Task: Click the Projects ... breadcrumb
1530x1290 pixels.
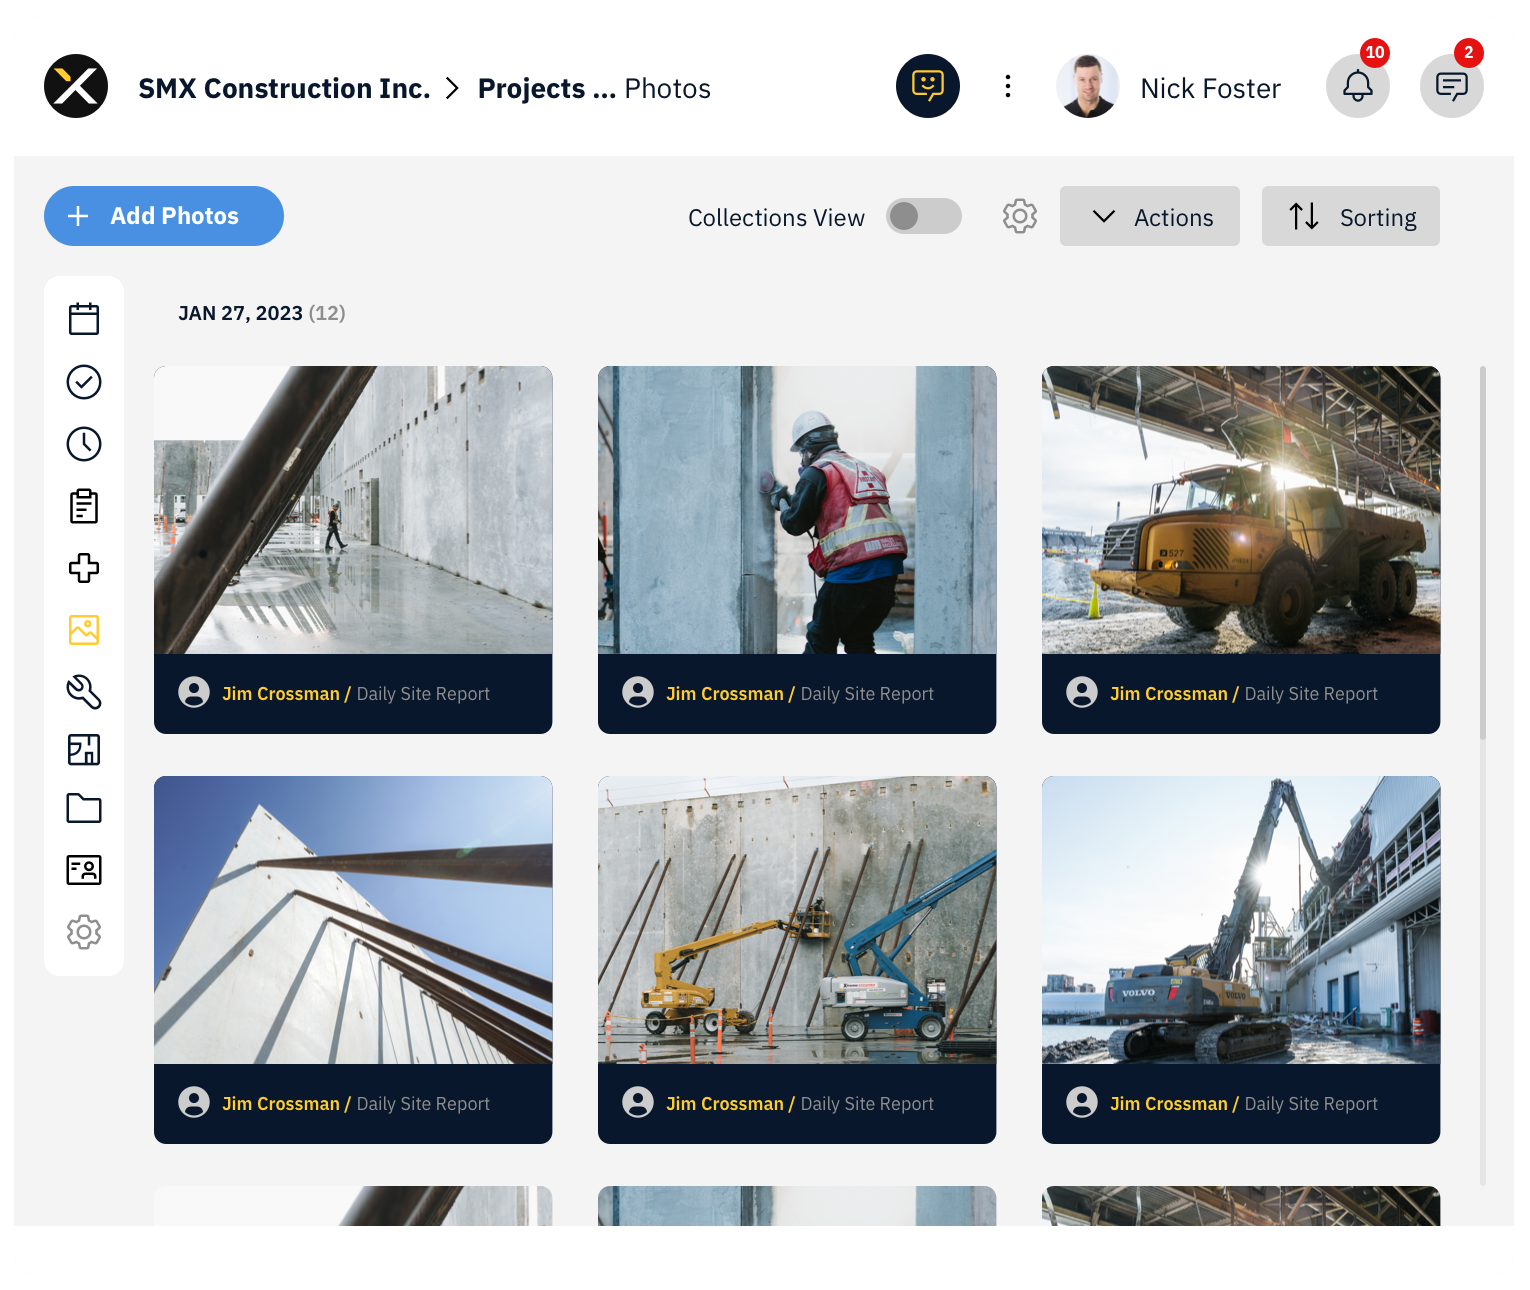Action: [546, 88]
